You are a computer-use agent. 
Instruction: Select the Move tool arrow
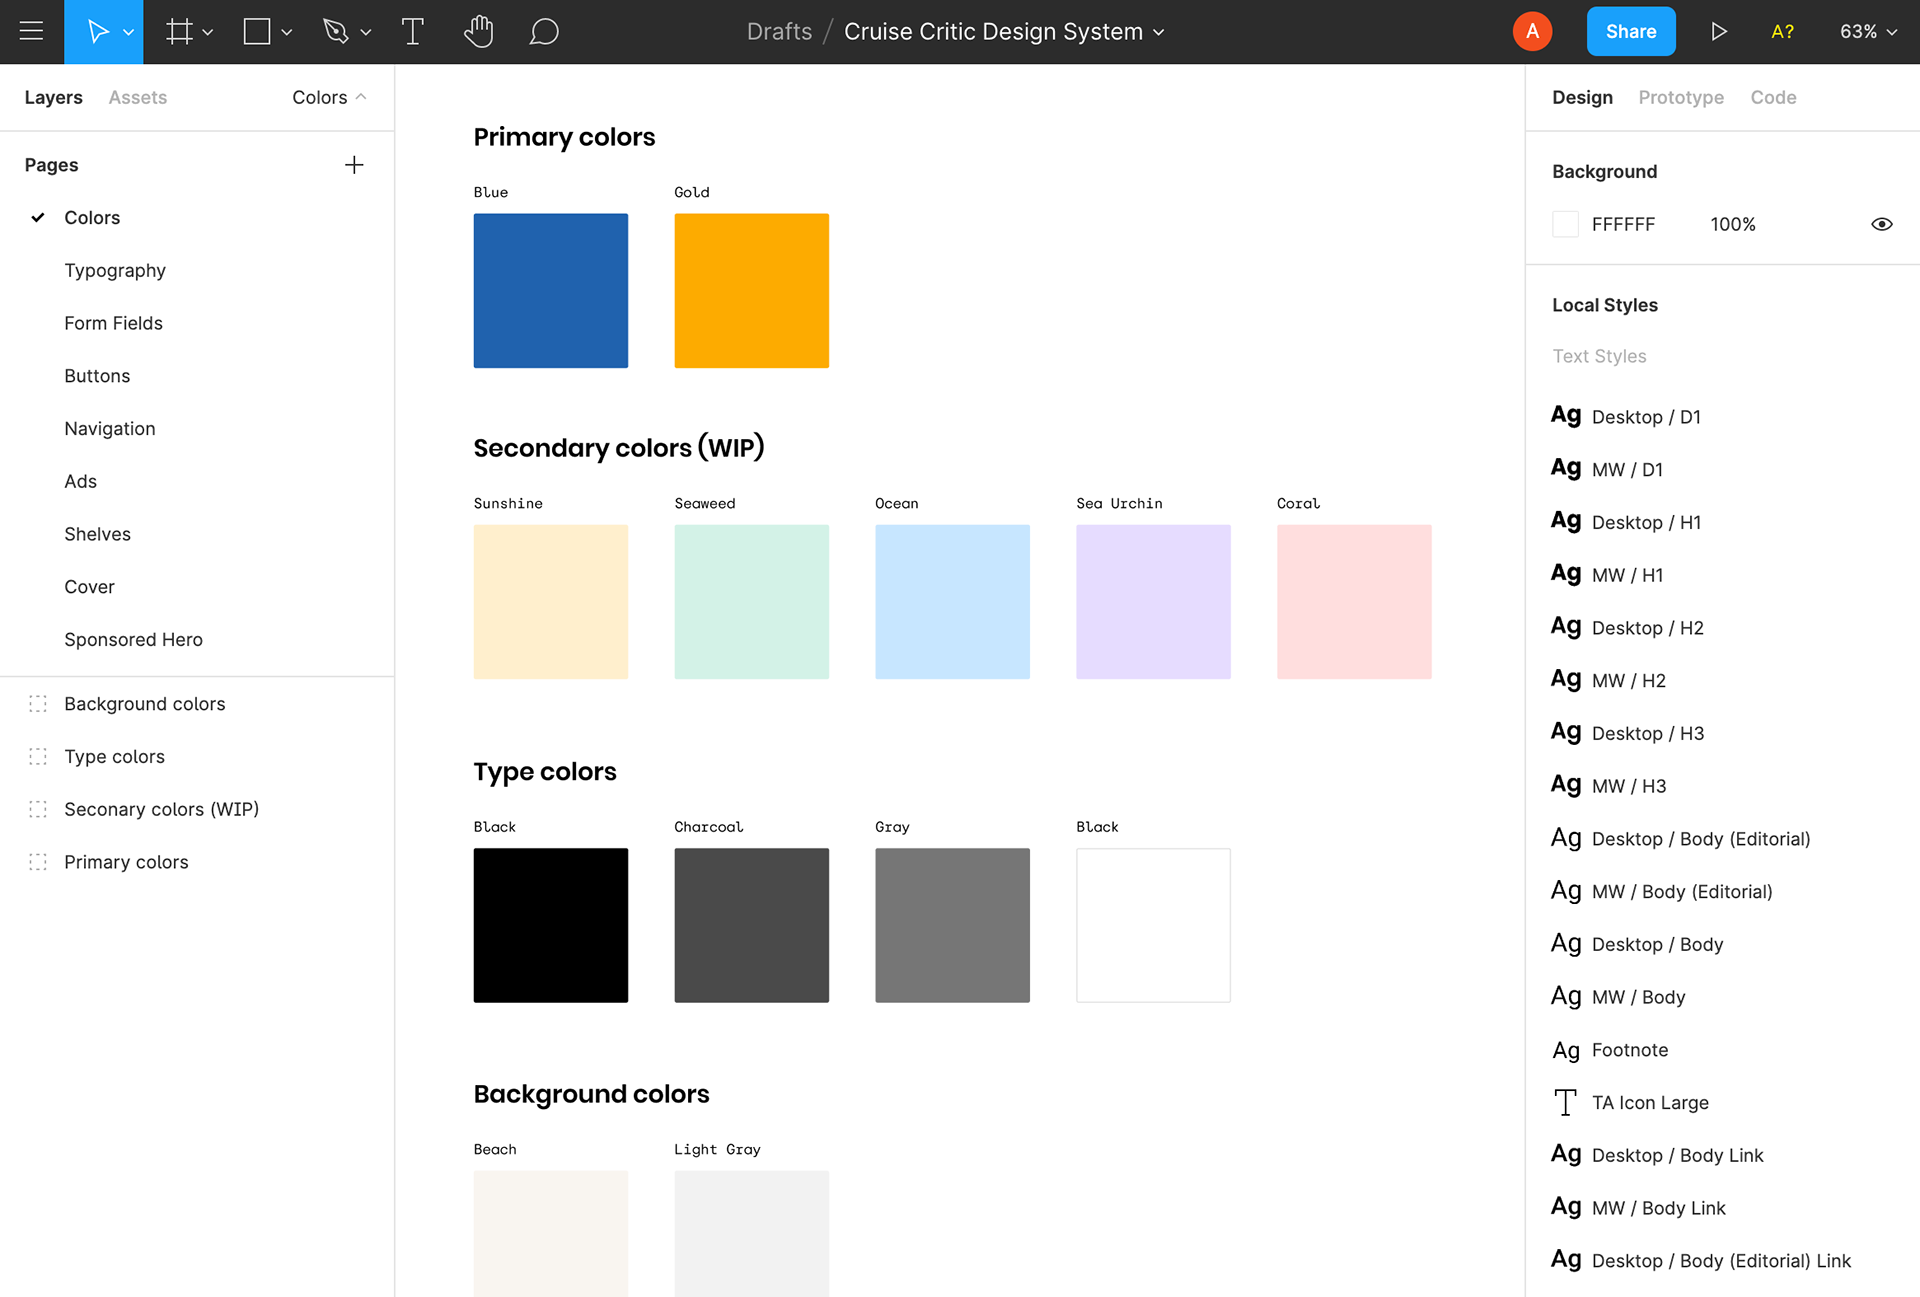pos(97,31)
